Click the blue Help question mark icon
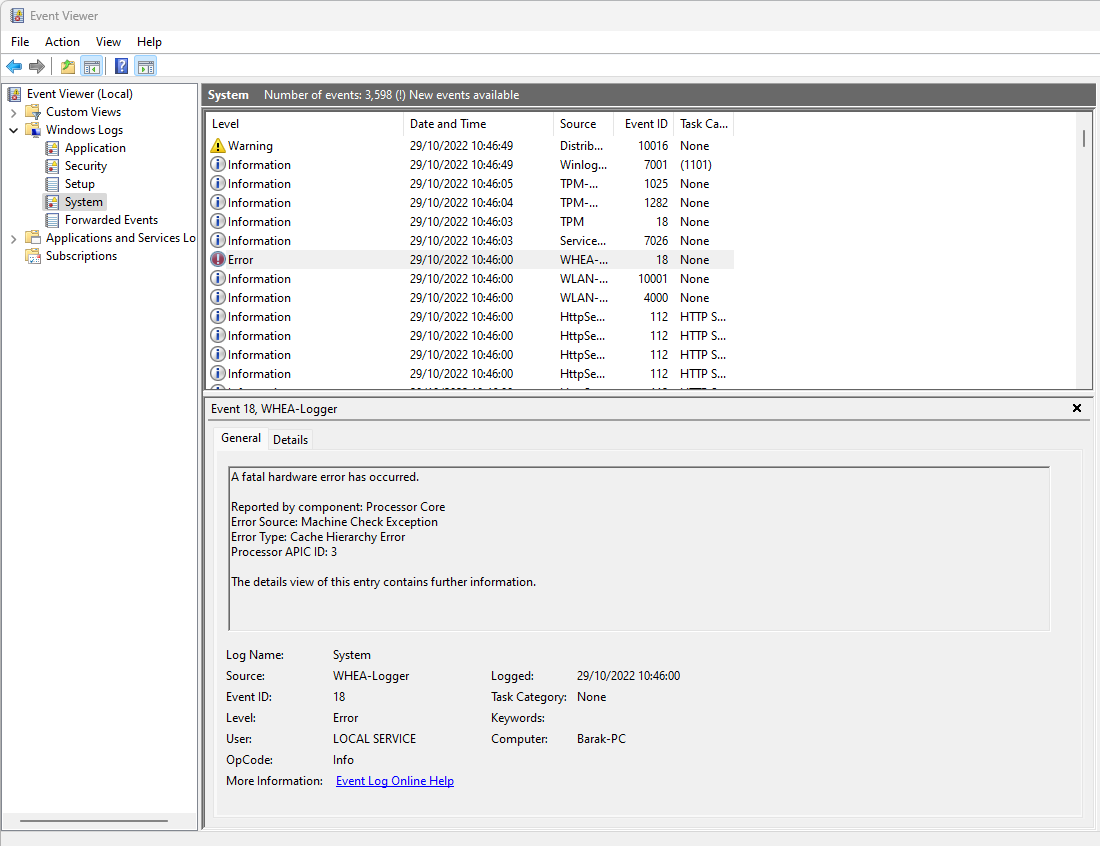The height and width of the screenshot is (846, 1100). tap(121, 67)
